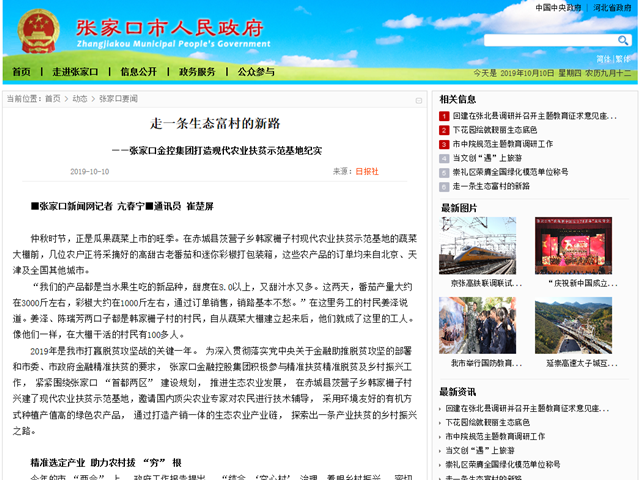Viewport: 640px width, 480px height.
Task: Click gray rank badge number 5
Action: pos(444,172)
